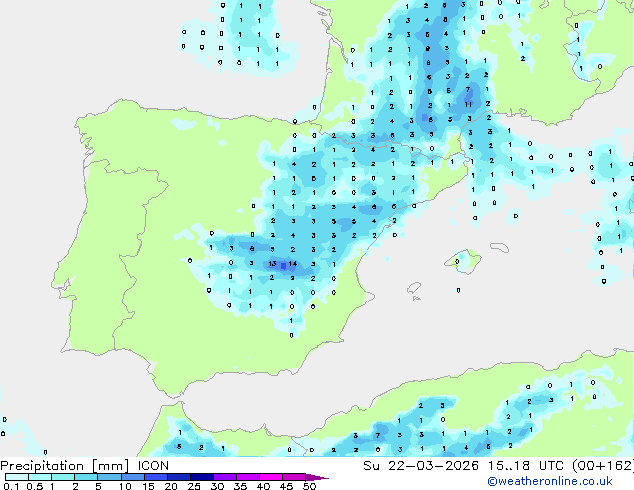Image resolution: width=634 pixels, height=490 pixels.
Task: Click the legend label "30"
Action: pyautogui.click(x=217, y=486)
